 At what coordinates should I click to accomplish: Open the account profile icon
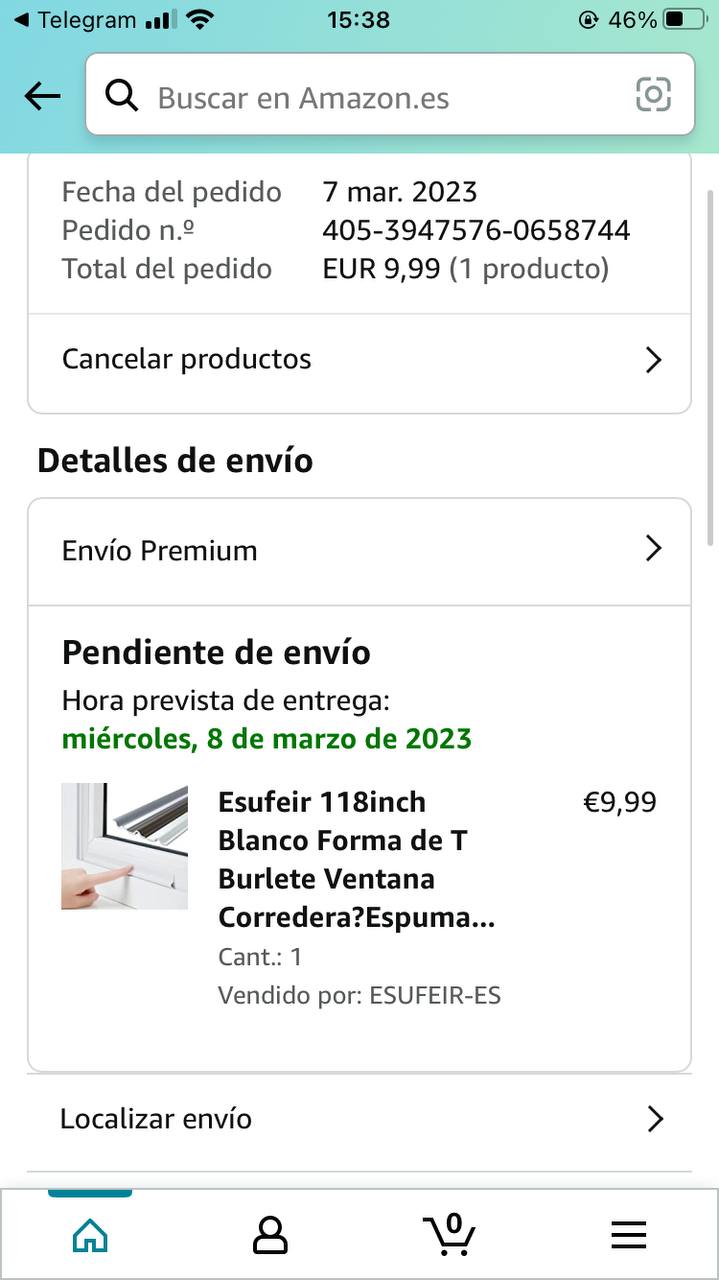[270, 1235]
